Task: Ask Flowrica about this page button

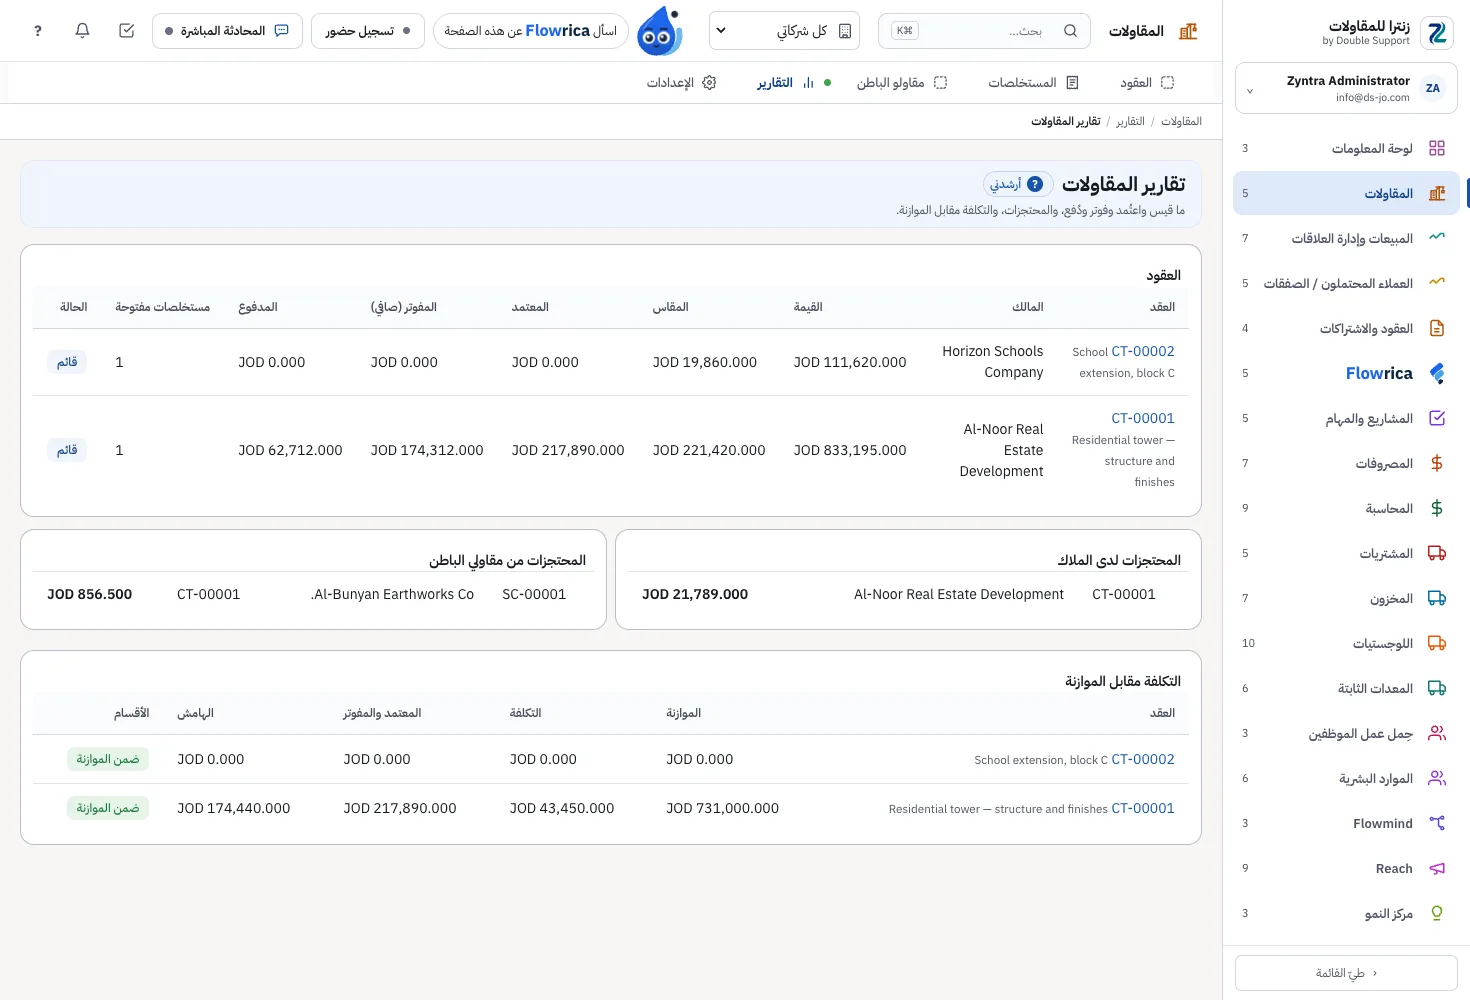Action: click(x=530, y=31)
